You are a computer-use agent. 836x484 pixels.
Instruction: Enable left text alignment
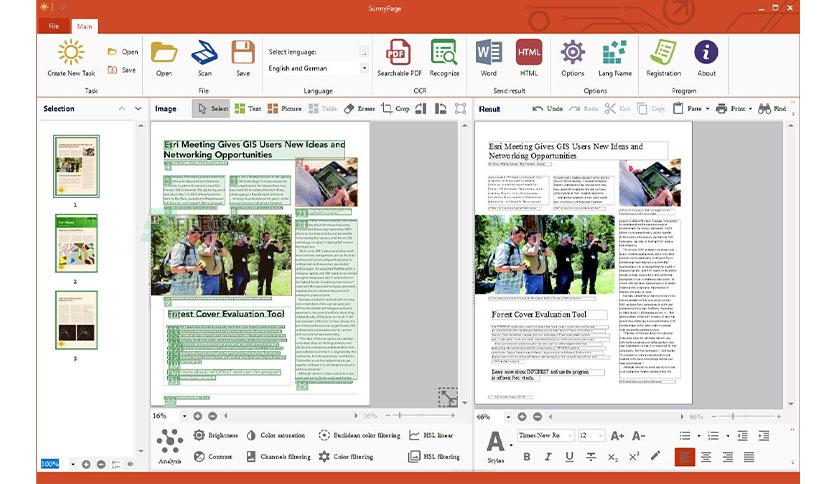tap(685, 457)
